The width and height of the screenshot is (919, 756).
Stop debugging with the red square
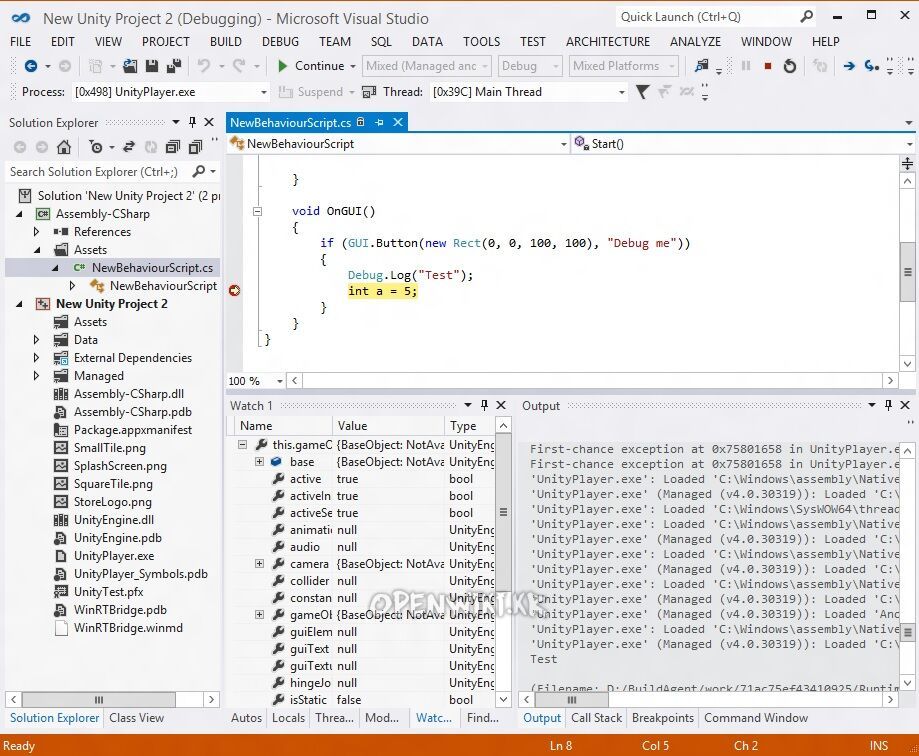pos(768,66)
